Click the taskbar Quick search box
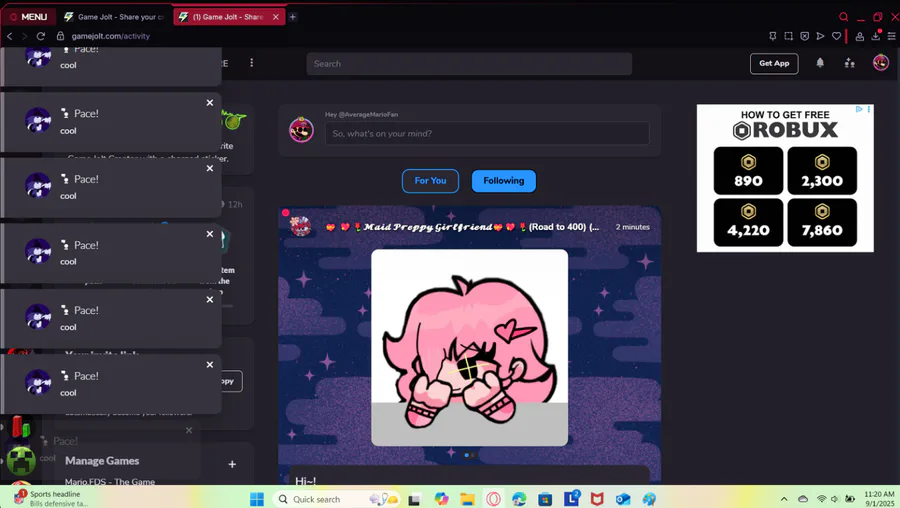Image resolution: width=900 pixels, height=508 pixels. click(x=336, y=499)
